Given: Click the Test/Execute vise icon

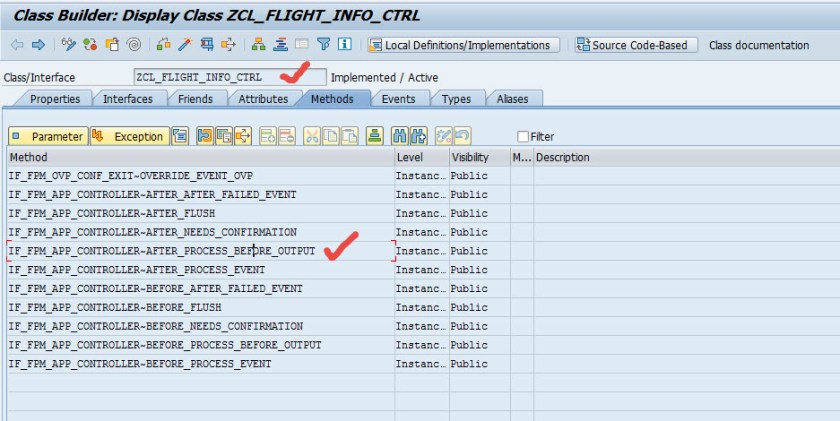Looking at the screenshot, I should pos(207,45).
